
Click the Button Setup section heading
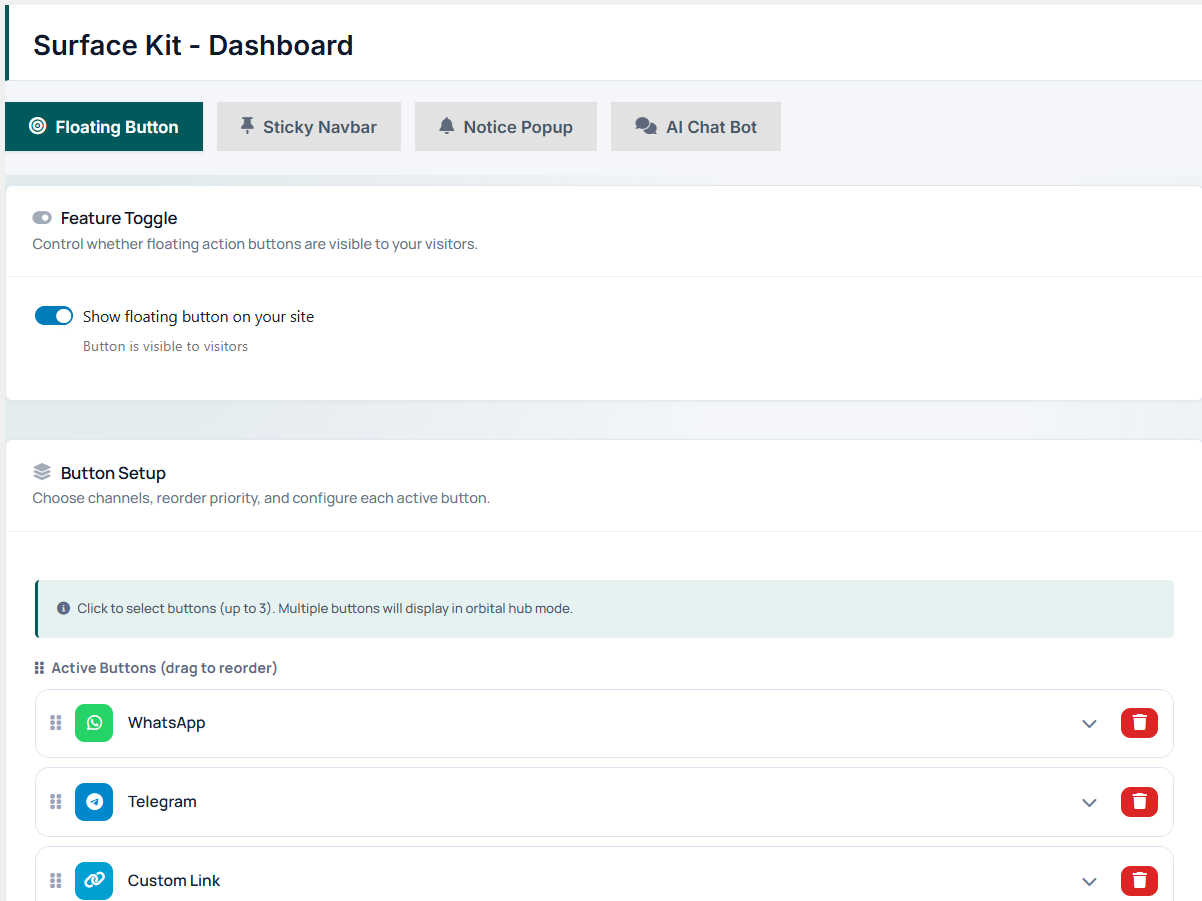point(113,473)
